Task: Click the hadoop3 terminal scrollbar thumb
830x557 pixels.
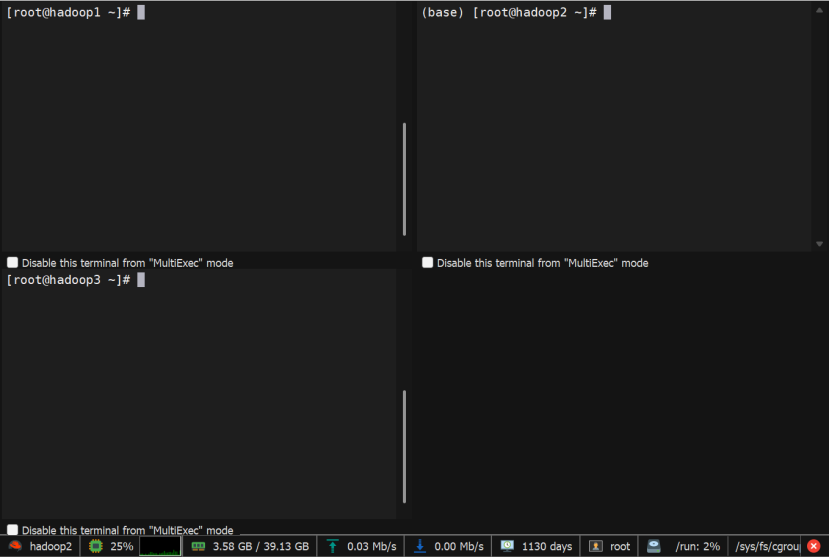Action: [x=404, y=446]
